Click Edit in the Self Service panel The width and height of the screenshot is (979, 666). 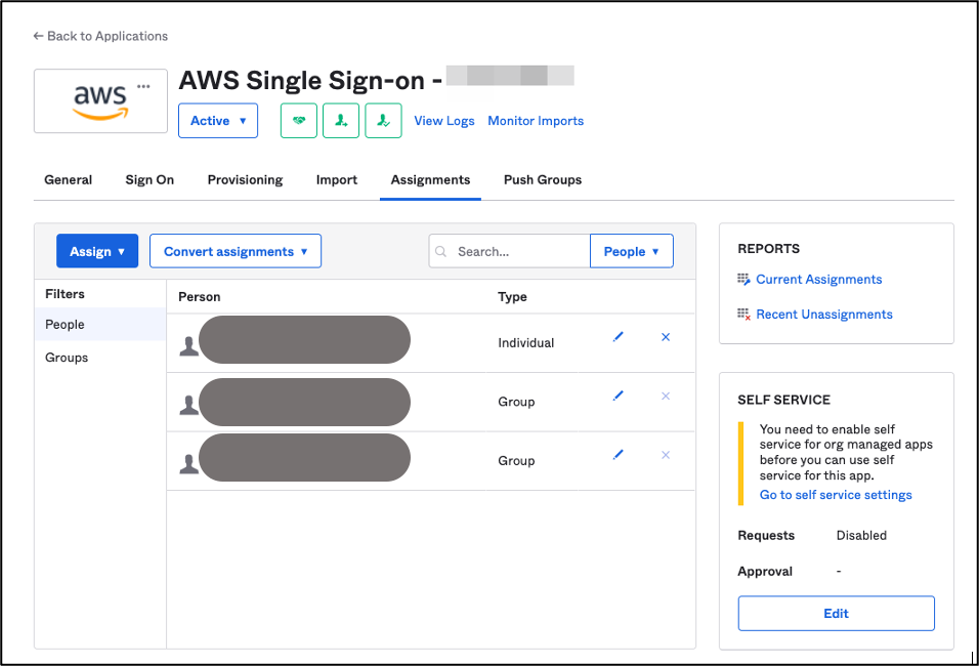(x=836, y=613)
